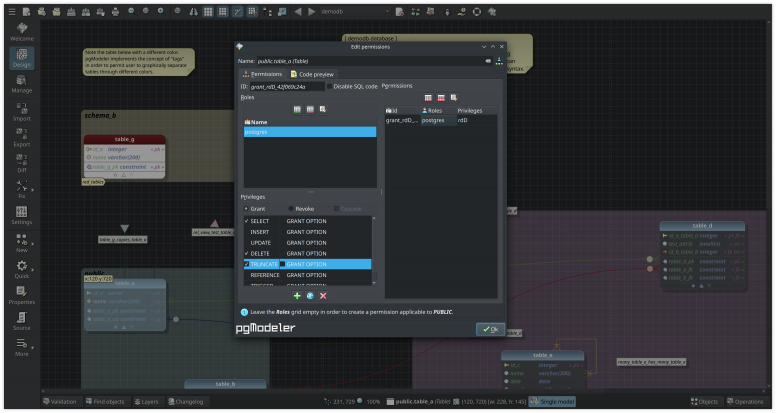Click red X cancel operation icon
776x413 pixels.
(x=323, y=296)
